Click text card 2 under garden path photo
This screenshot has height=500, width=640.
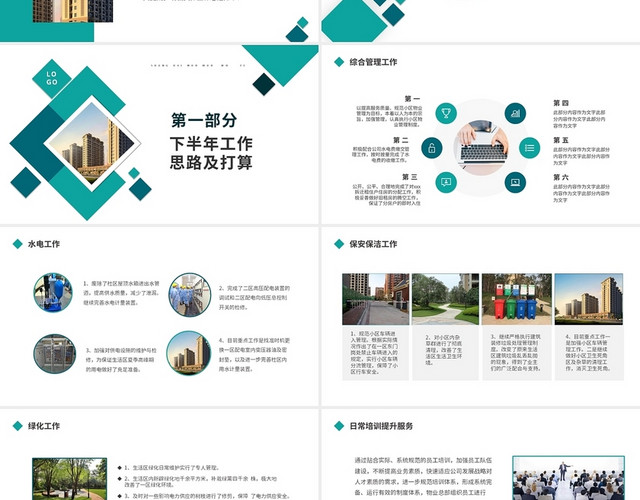[x=445, y=353]
